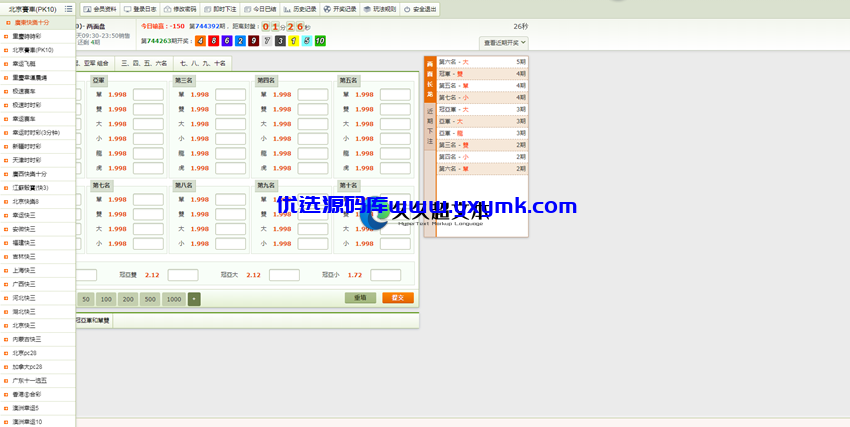Select 北京pc28 in the game list
The width and height of the screenshot is (850, 427).
[38, 353]
